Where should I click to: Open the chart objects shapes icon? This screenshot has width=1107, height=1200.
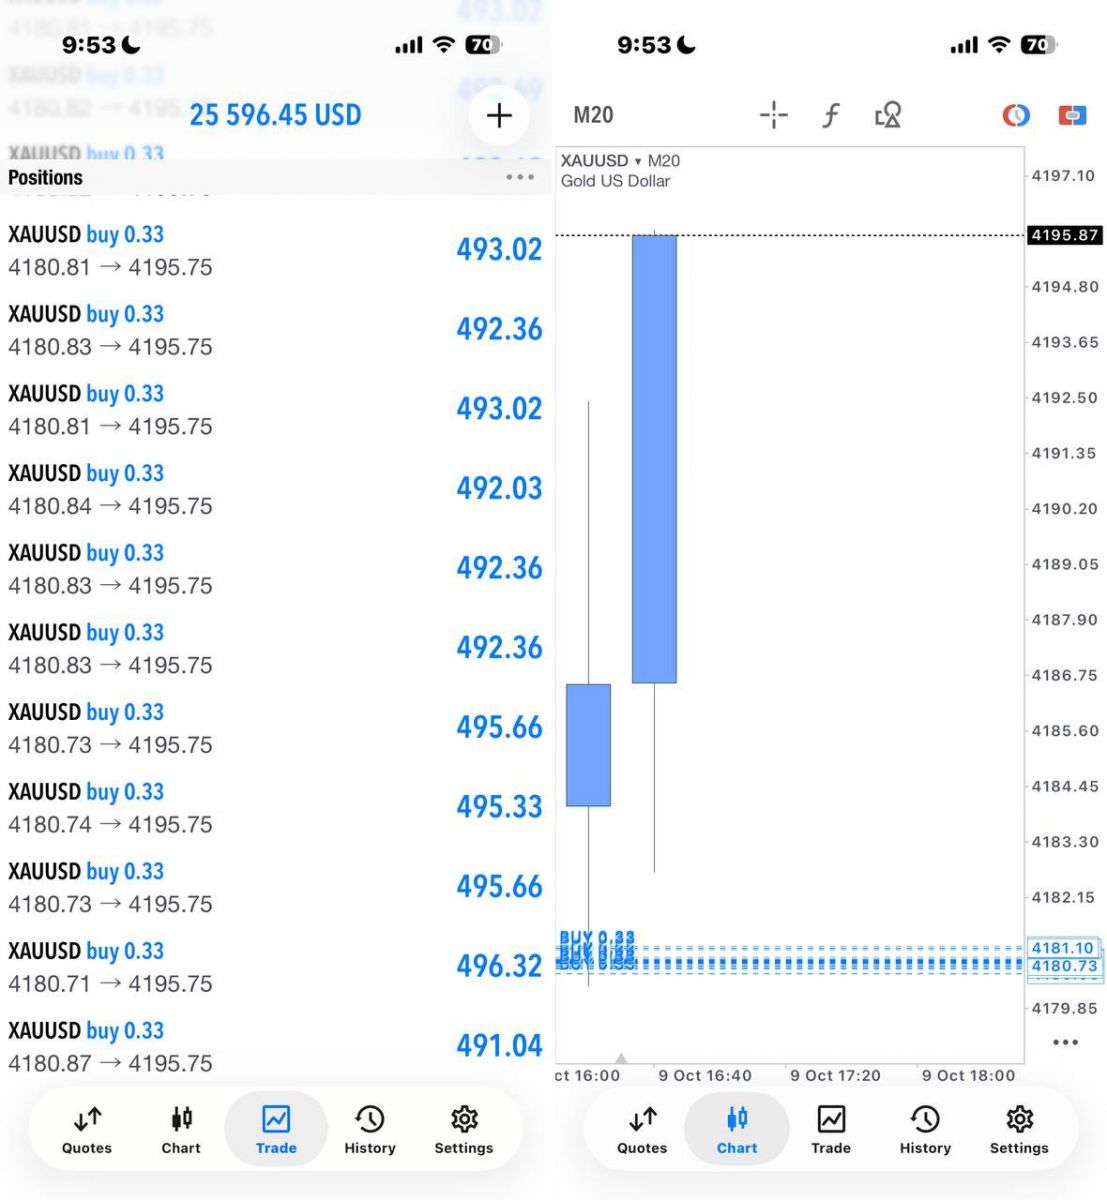click(888, 115)
